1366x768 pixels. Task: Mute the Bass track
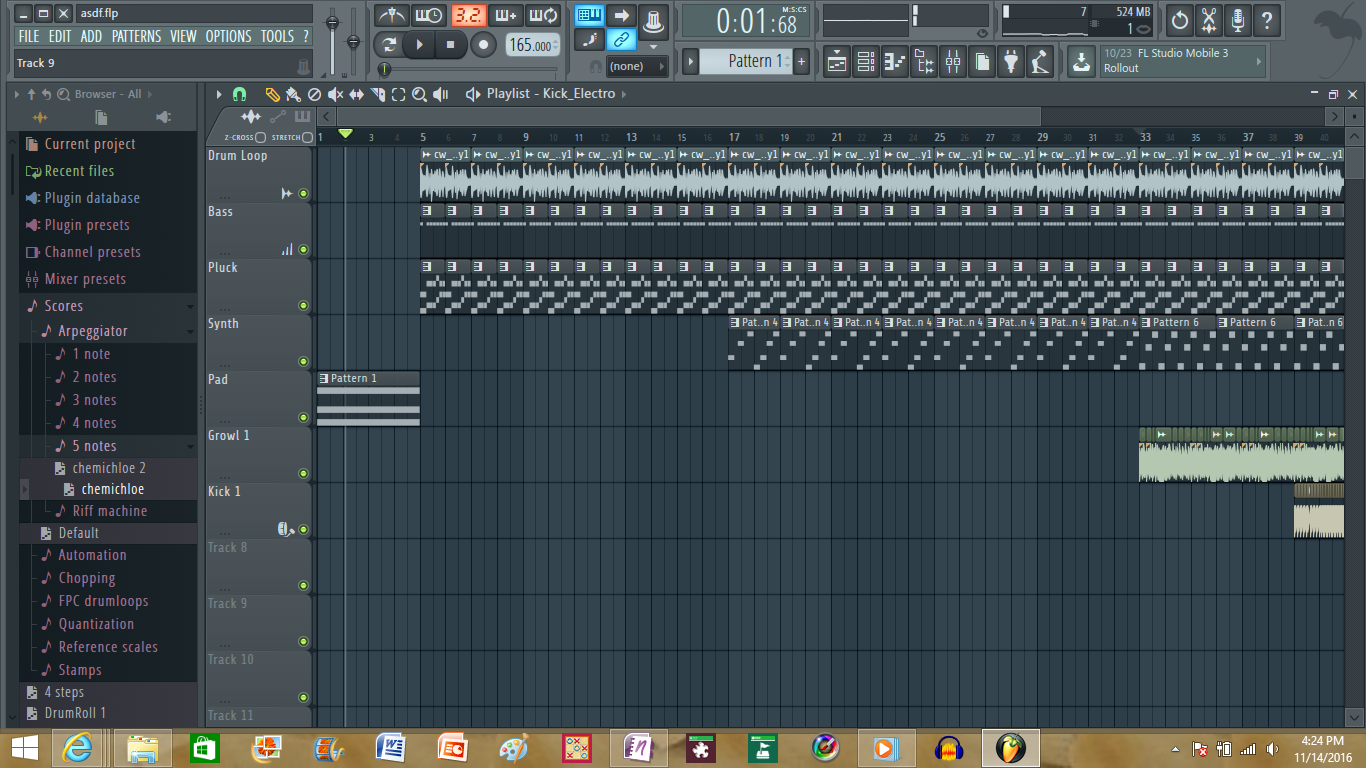(x=303, y=250)
